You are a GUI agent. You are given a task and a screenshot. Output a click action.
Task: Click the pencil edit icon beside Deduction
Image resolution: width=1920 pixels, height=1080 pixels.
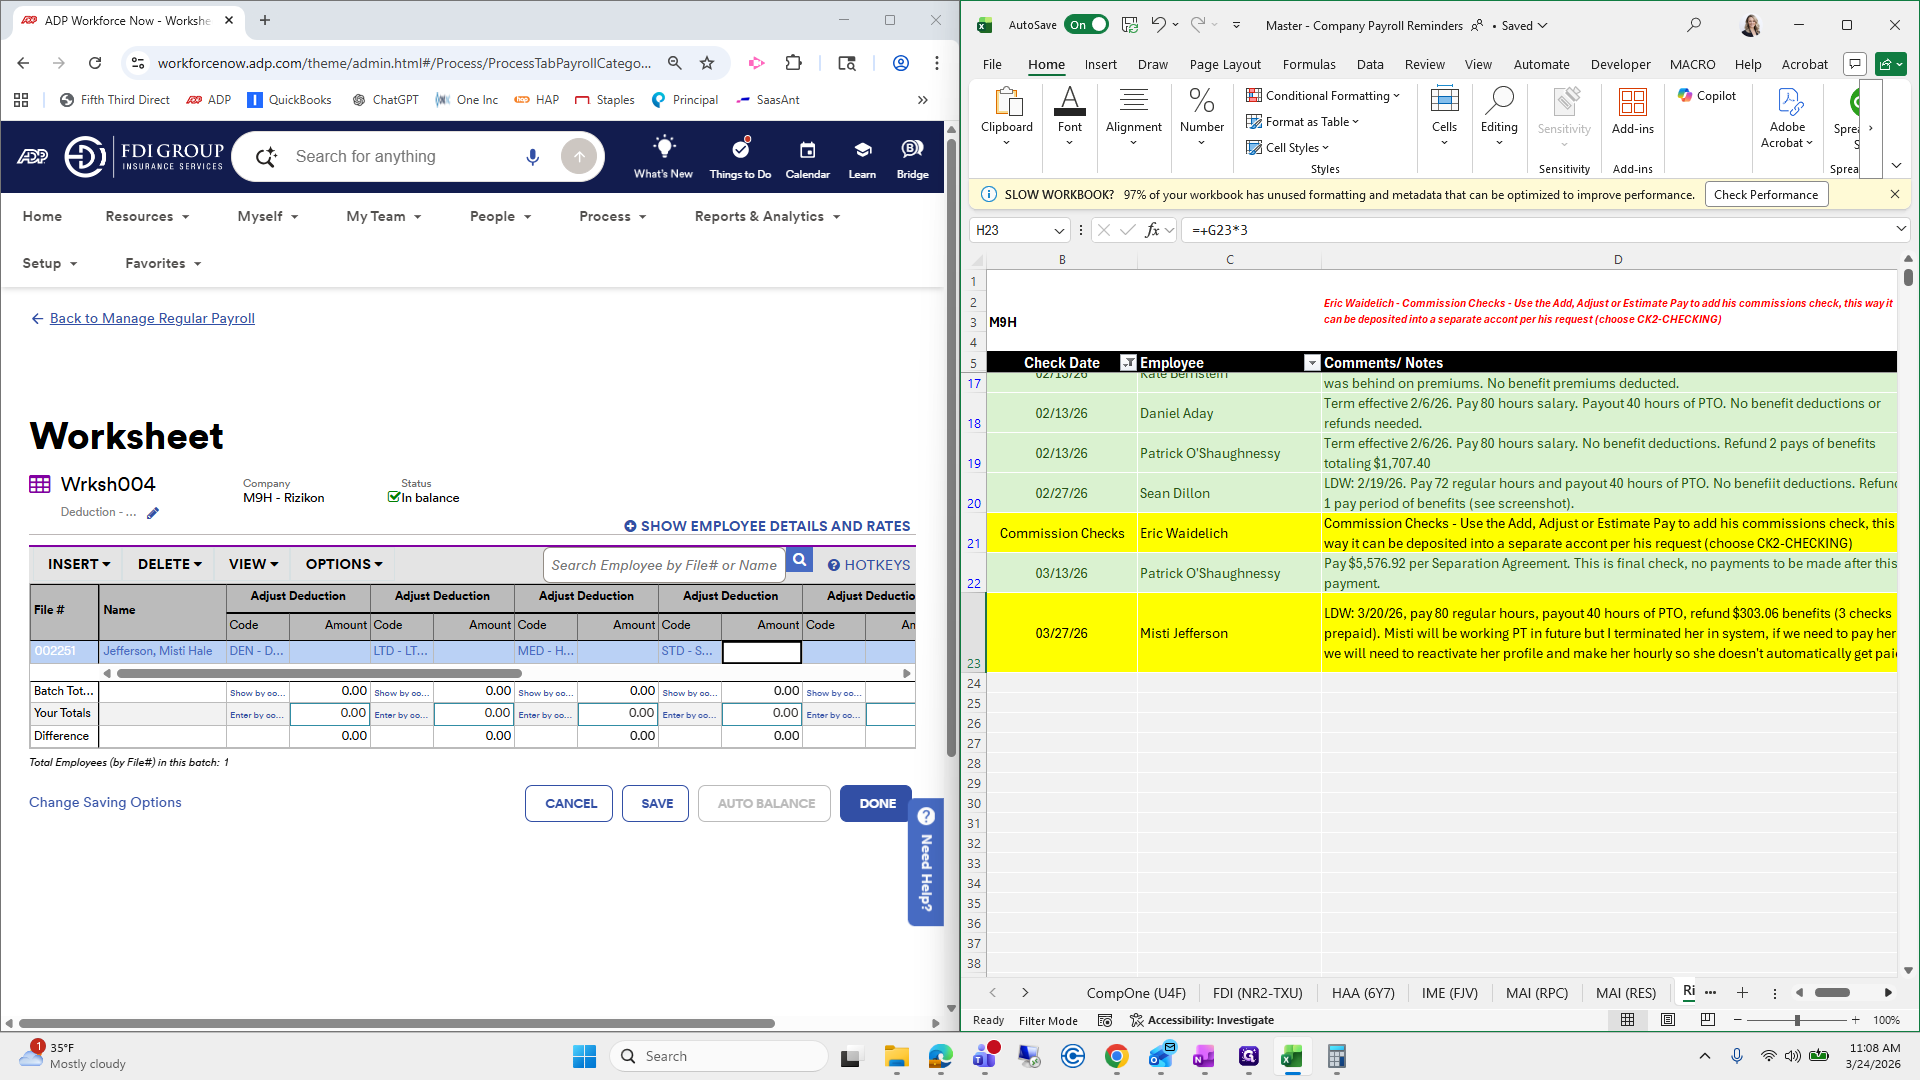153,513
